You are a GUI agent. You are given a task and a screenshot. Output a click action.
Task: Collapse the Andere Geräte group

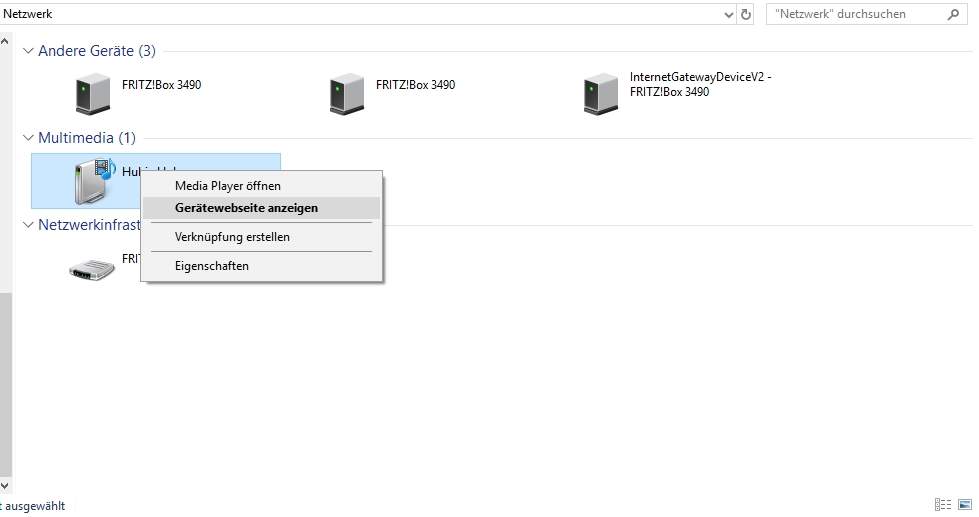pyautogui.click(x=27, y=51)
